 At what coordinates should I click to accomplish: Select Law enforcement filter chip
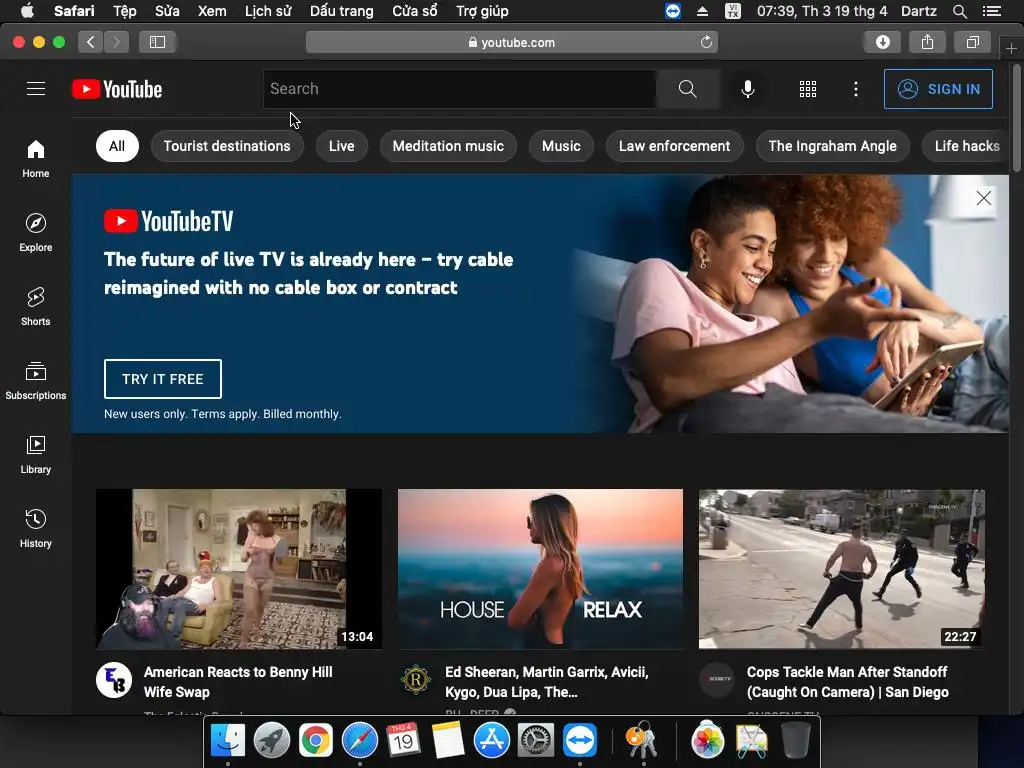(x=675, y=146)
